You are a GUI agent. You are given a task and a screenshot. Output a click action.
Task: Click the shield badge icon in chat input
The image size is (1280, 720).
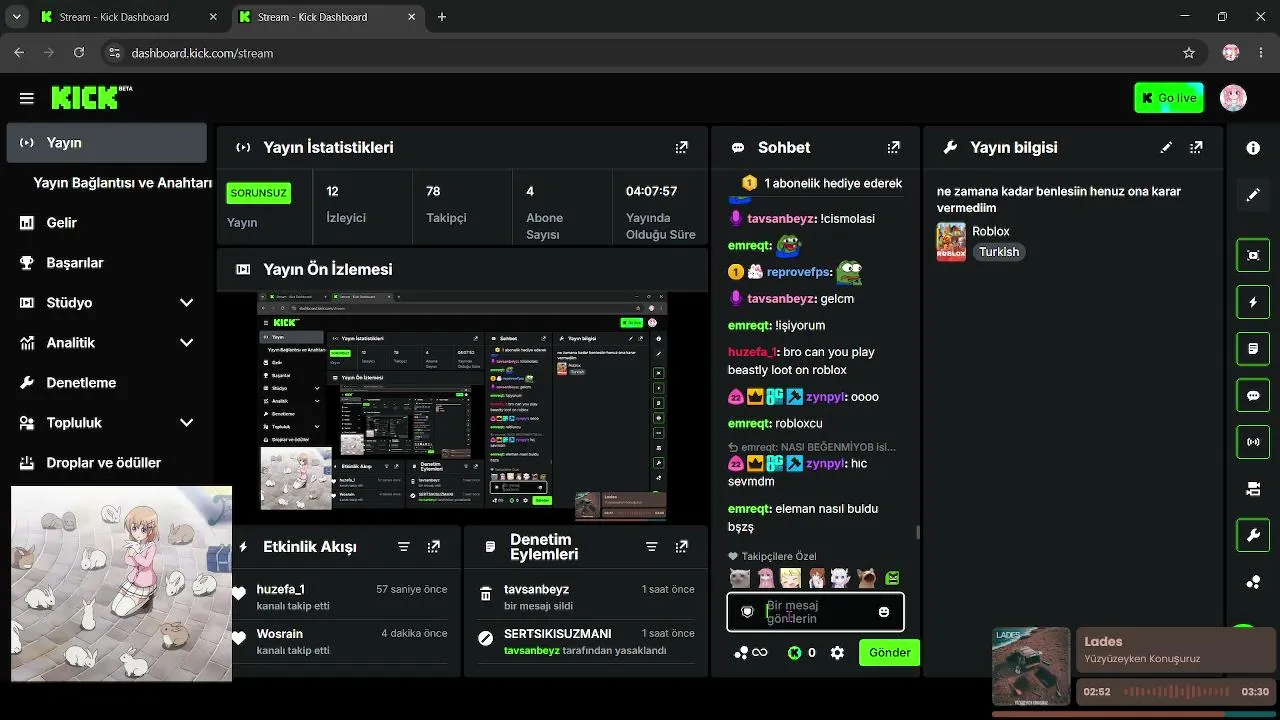click(747, 612)
